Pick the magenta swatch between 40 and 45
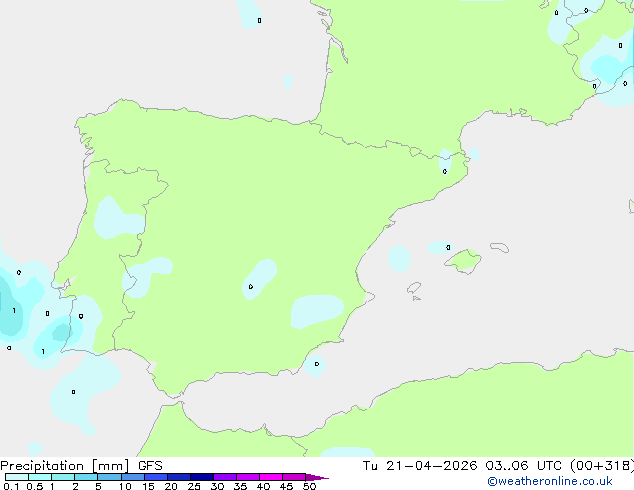Screen dimensions: 634x490 [x=271, y=477]
